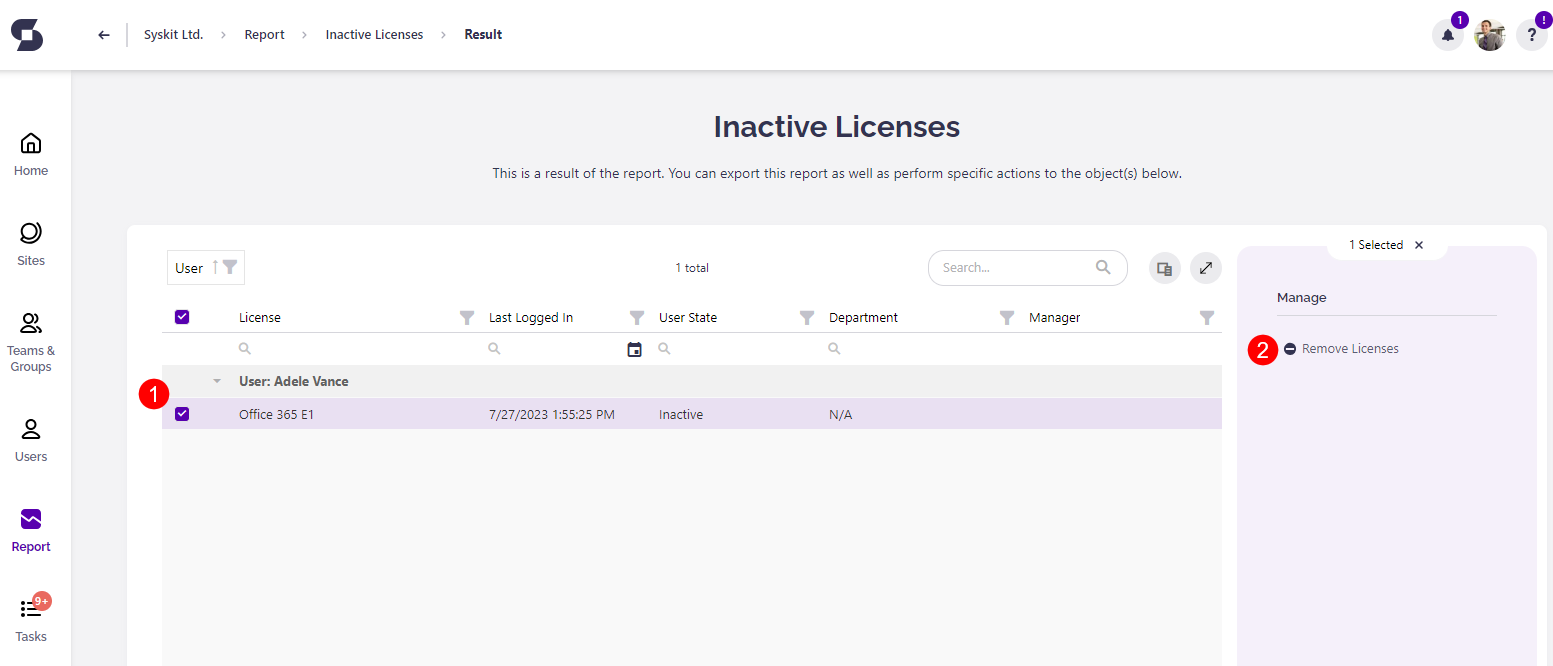Screen dimensions: 1553x666
Task: Click the copy report data icon
Action: click(x=1163, y=267)
